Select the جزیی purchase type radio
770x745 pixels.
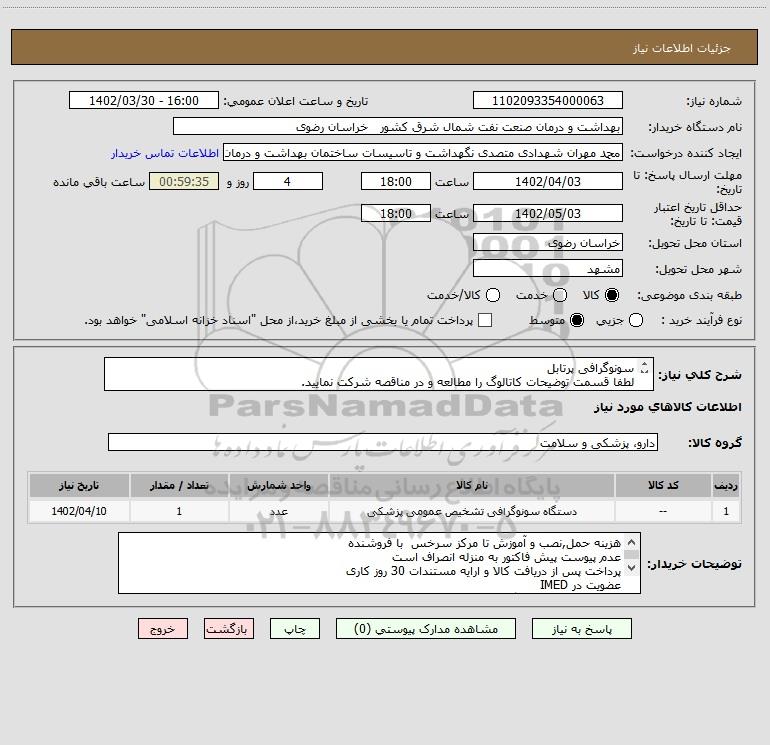click(x=636, y=320)
